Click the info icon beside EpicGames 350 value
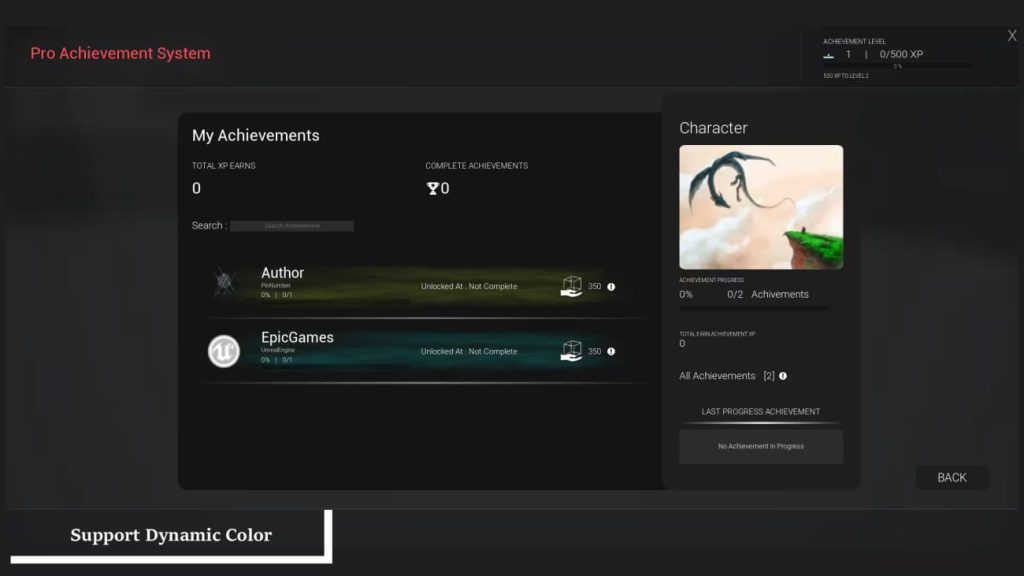Viewport: 1024px width, 576px height. (611, 351)
